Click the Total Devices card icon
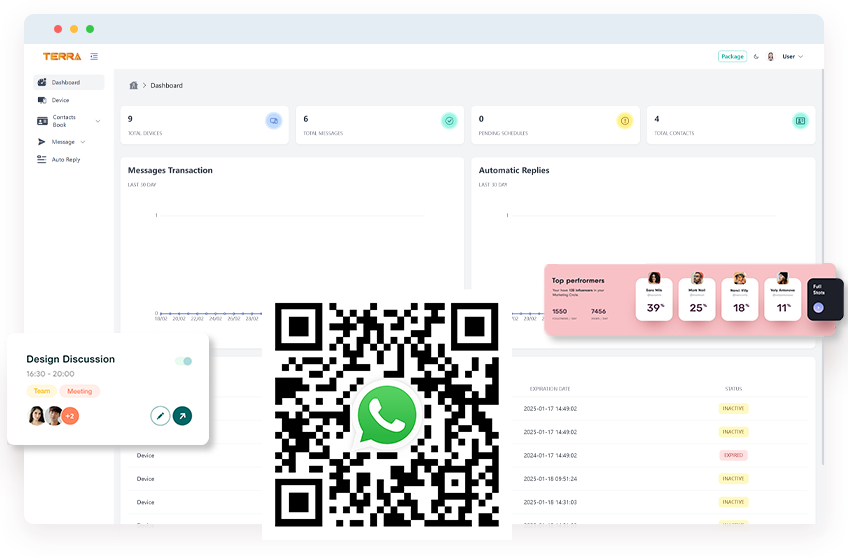Image resolution: width=848 pixels, height=558 pixels. tap(274, 121)
